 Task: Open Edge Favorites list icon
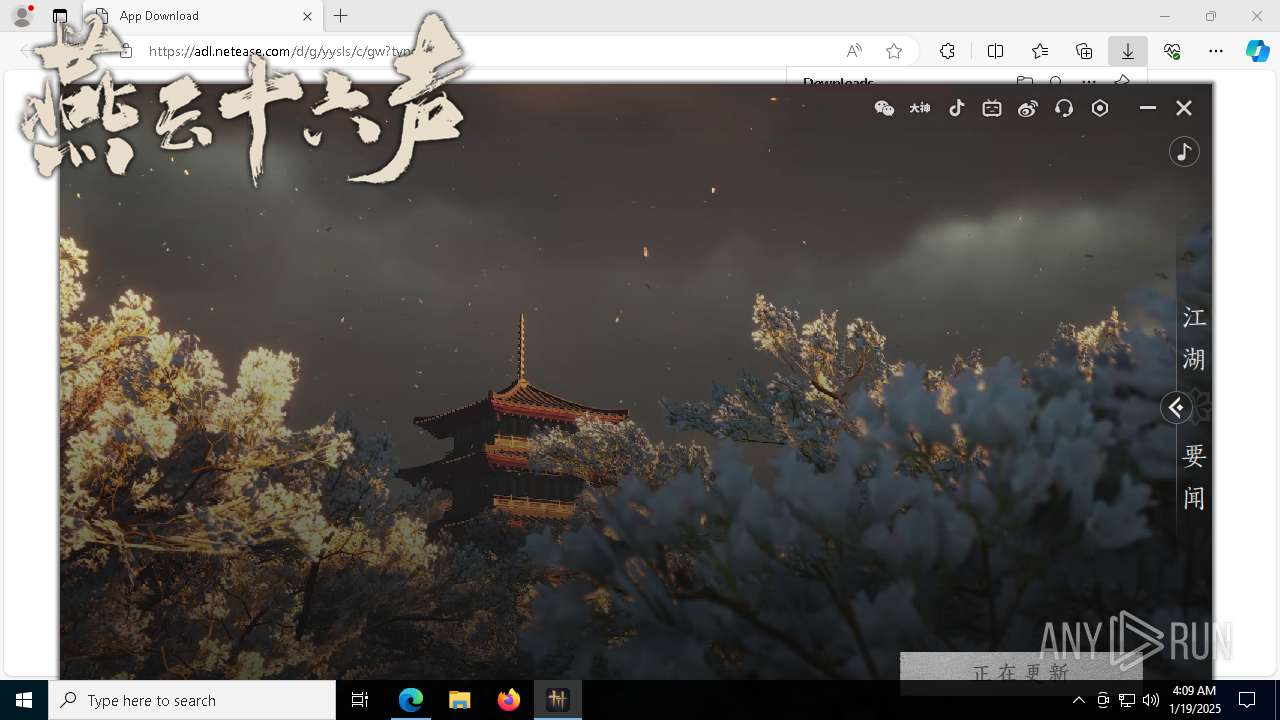coord(1040,51)
